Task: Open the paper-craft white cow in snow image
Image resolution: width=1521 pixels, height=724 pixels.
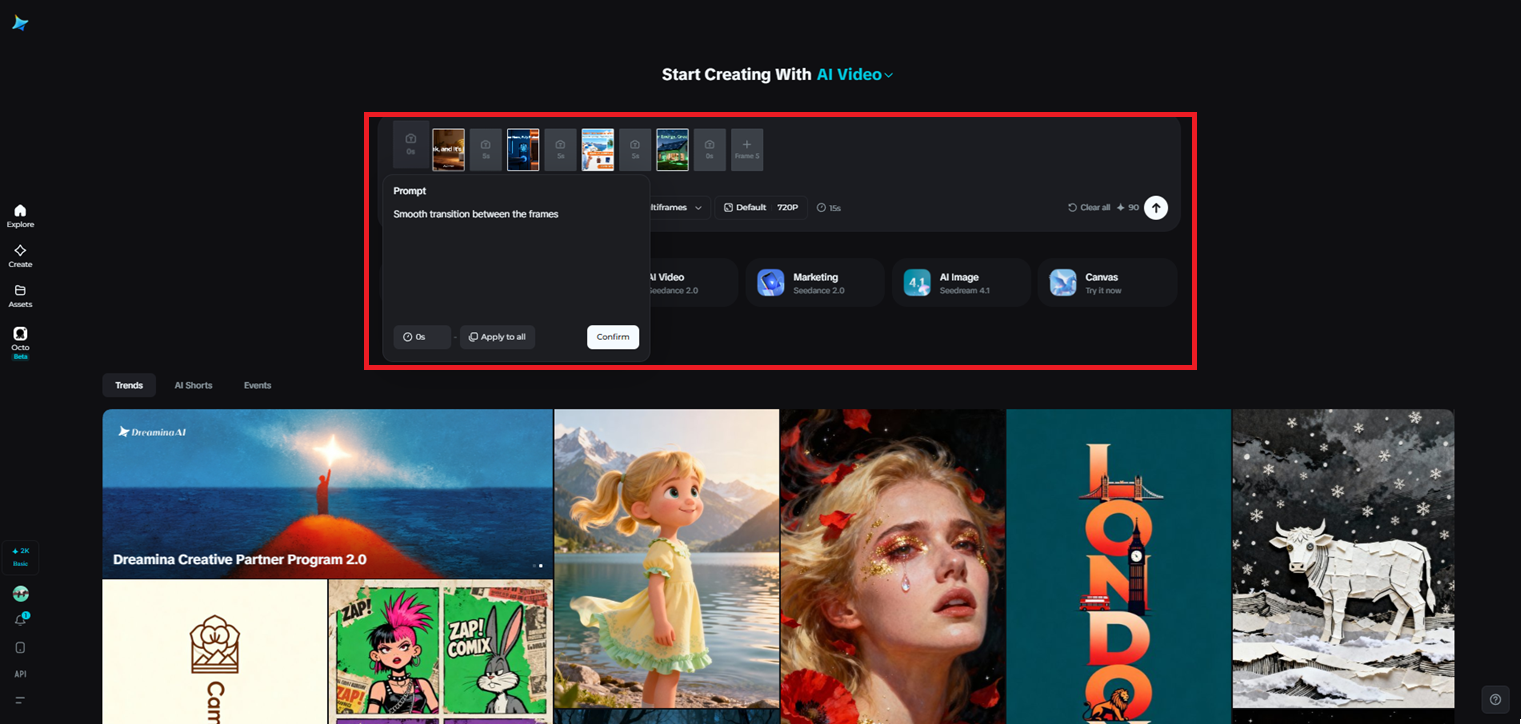Action: (1343, 559)
